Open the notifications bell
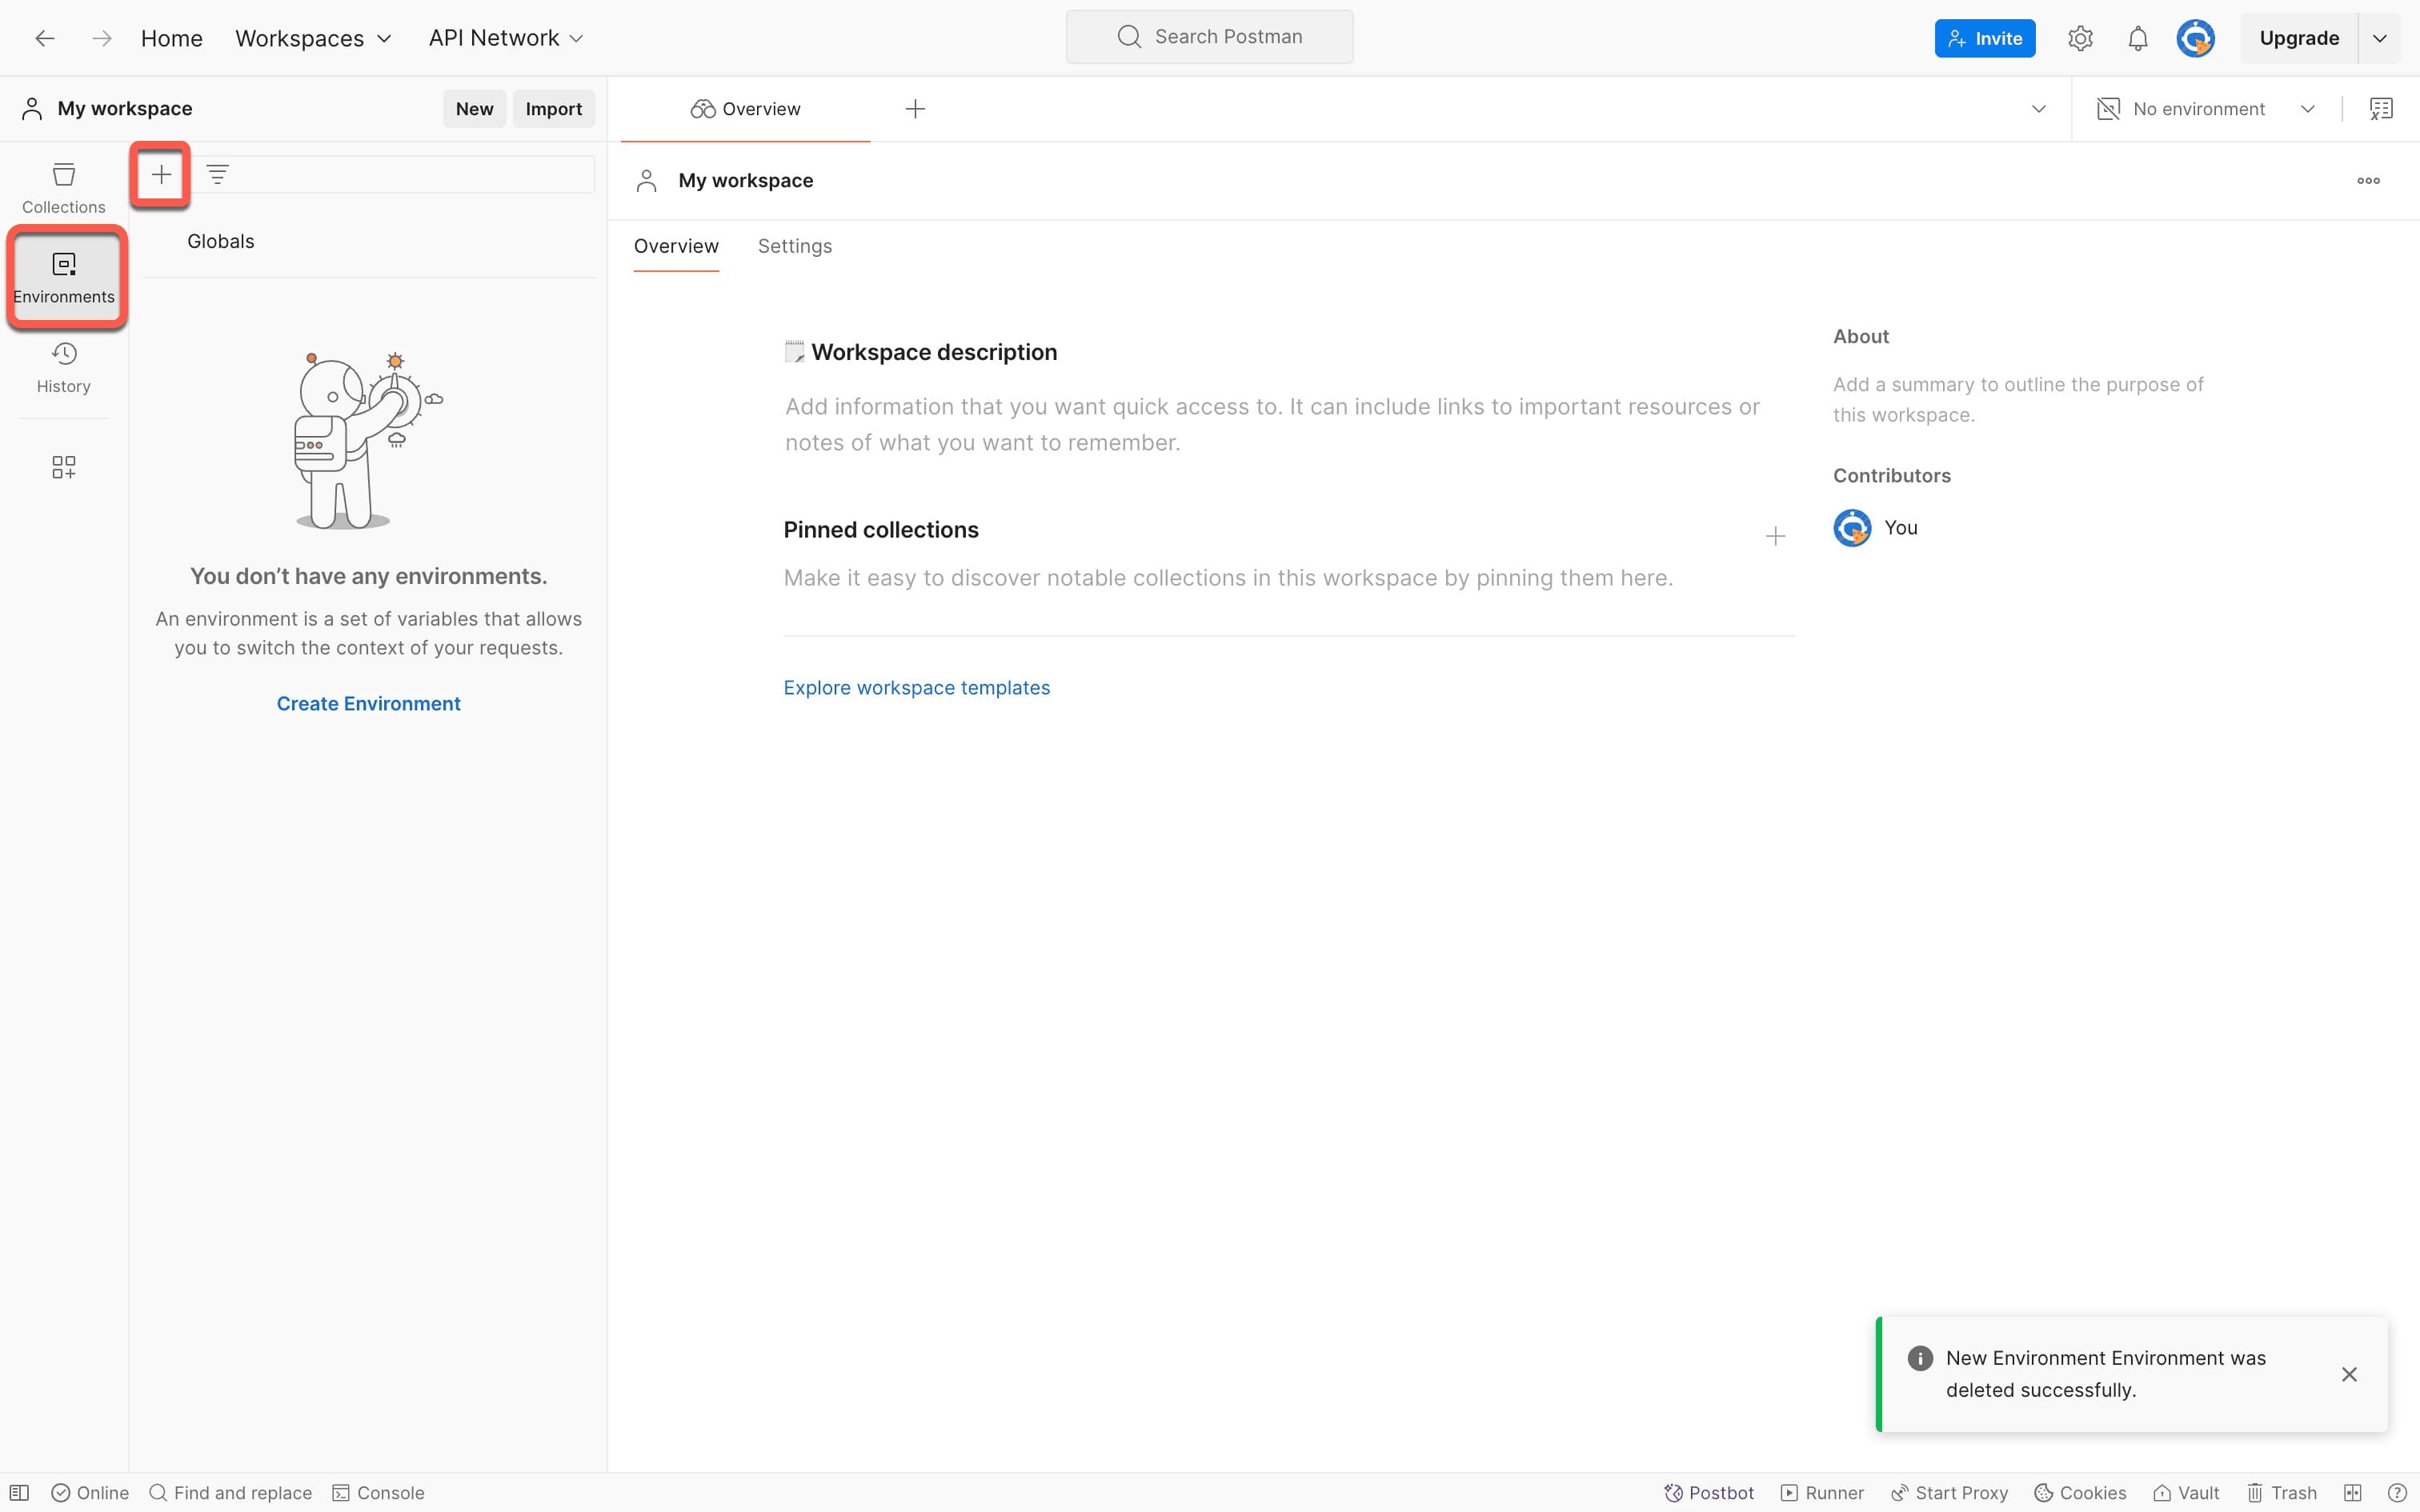 (x=2137, y=38)
